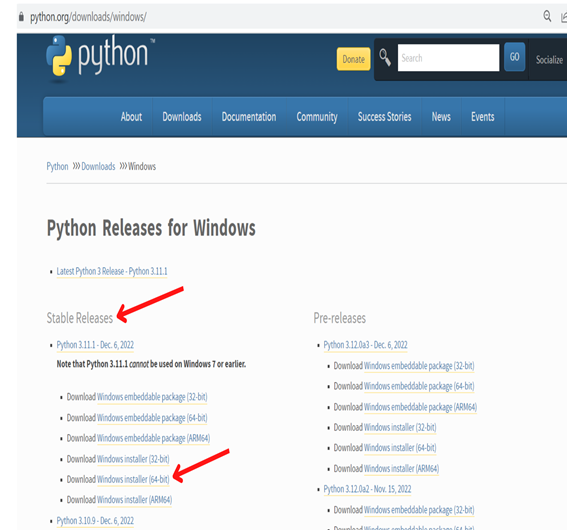Open the Events navigation item
Image resolution: width=567 pixels, height=532 pixels.
(482, 117)
